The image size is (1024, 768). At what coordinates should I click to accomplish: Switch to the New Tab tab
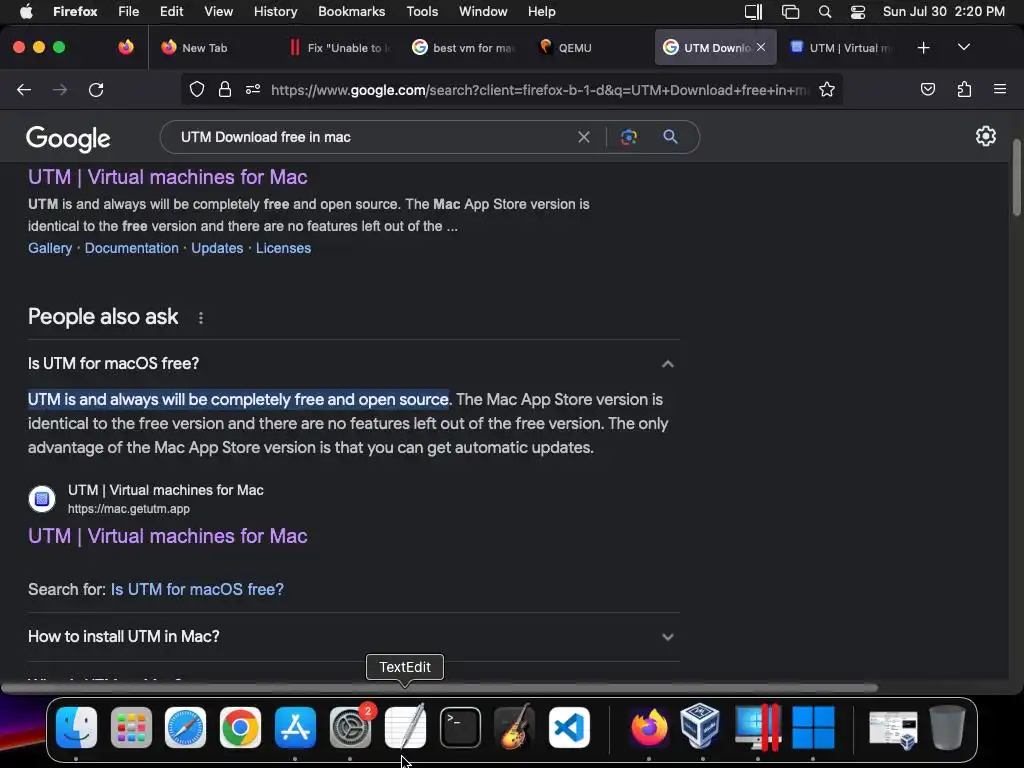(204, 47)
